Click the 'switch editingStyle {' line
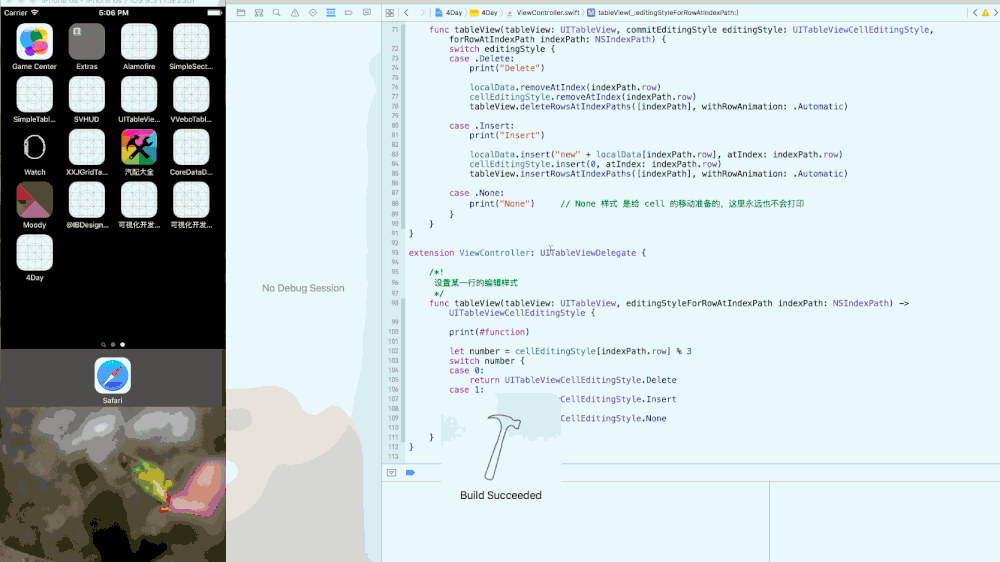Viewport: 1000px width, 562px height. [x=502, y=49]
